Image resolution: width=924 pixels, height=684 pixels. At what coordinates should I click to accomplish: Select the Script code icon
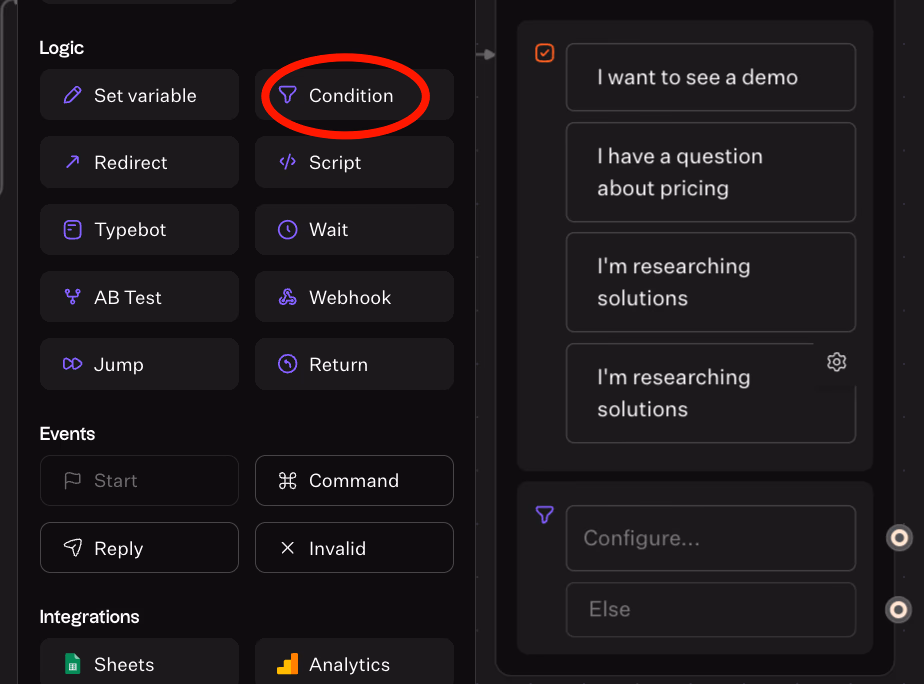[288, 163]
